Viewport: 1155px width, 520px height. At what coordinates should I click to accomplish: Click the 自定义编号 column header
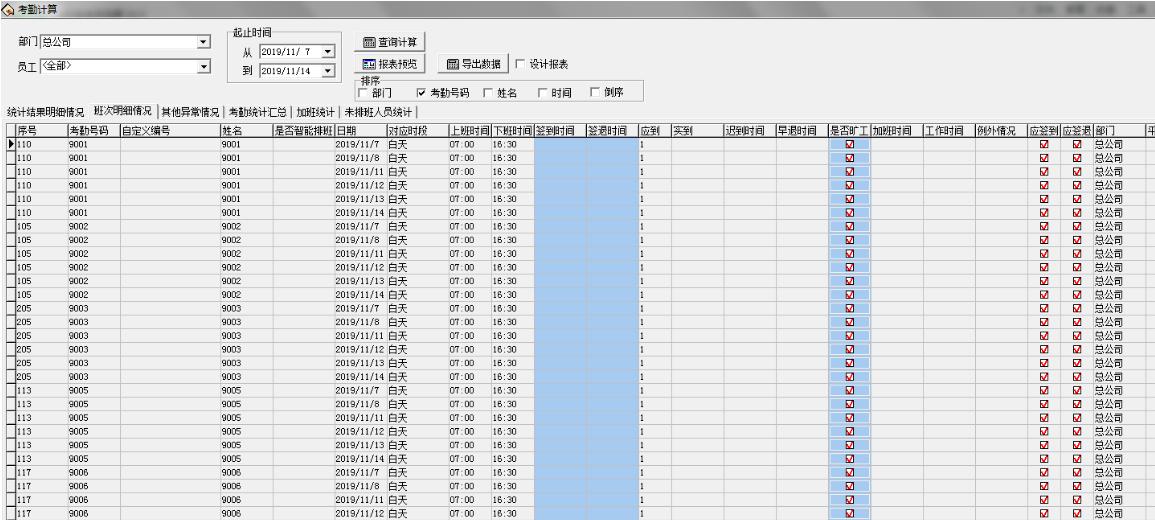click(169, 130)
